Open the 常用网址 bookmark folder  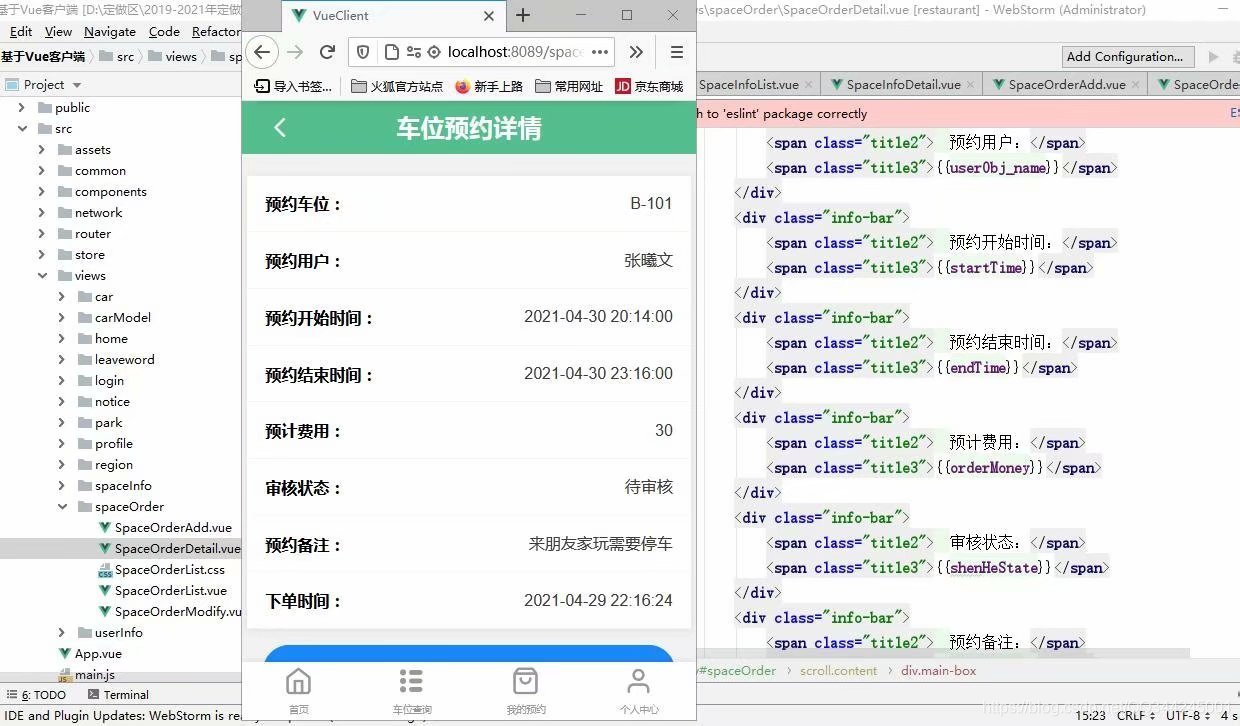click(x=568, y=86)
